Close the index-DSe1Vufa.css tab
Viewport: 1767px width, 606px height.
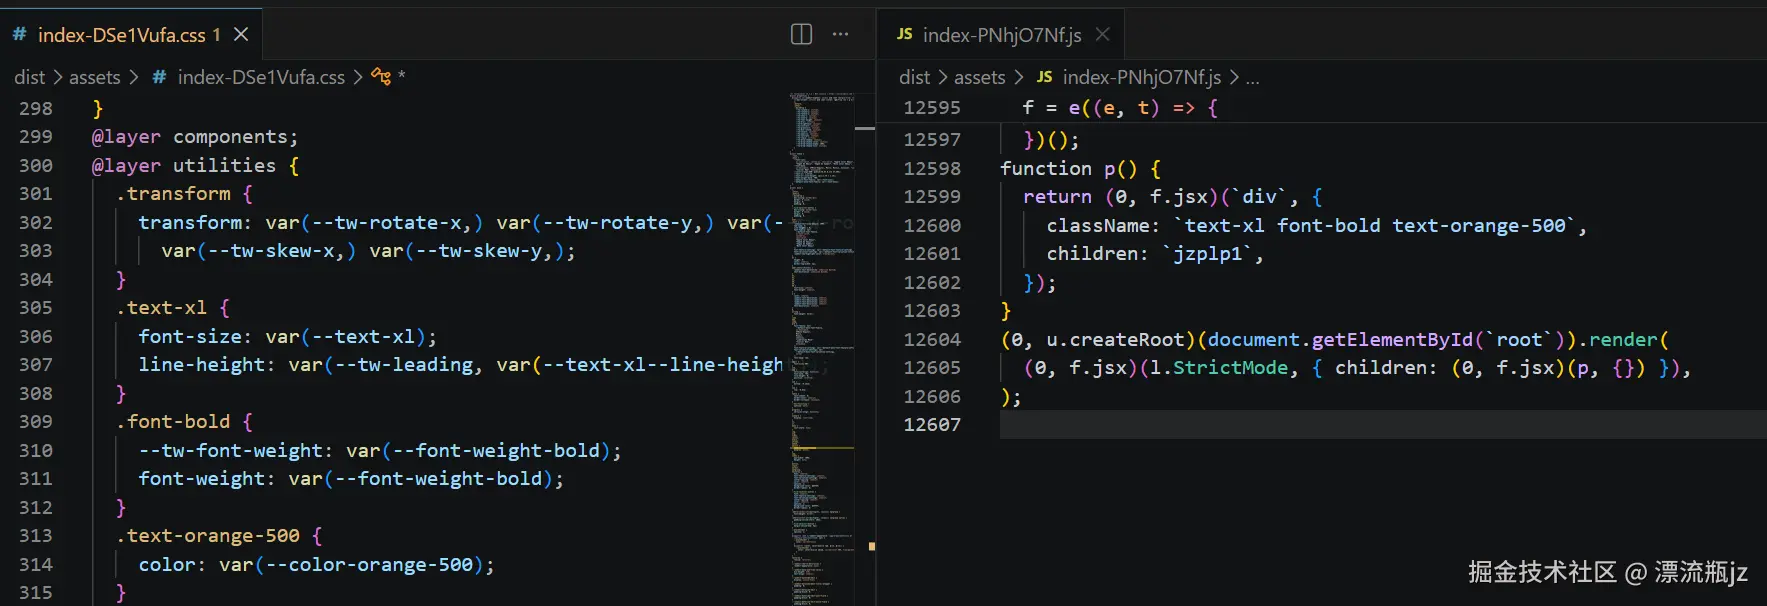[x=241, y=35]
